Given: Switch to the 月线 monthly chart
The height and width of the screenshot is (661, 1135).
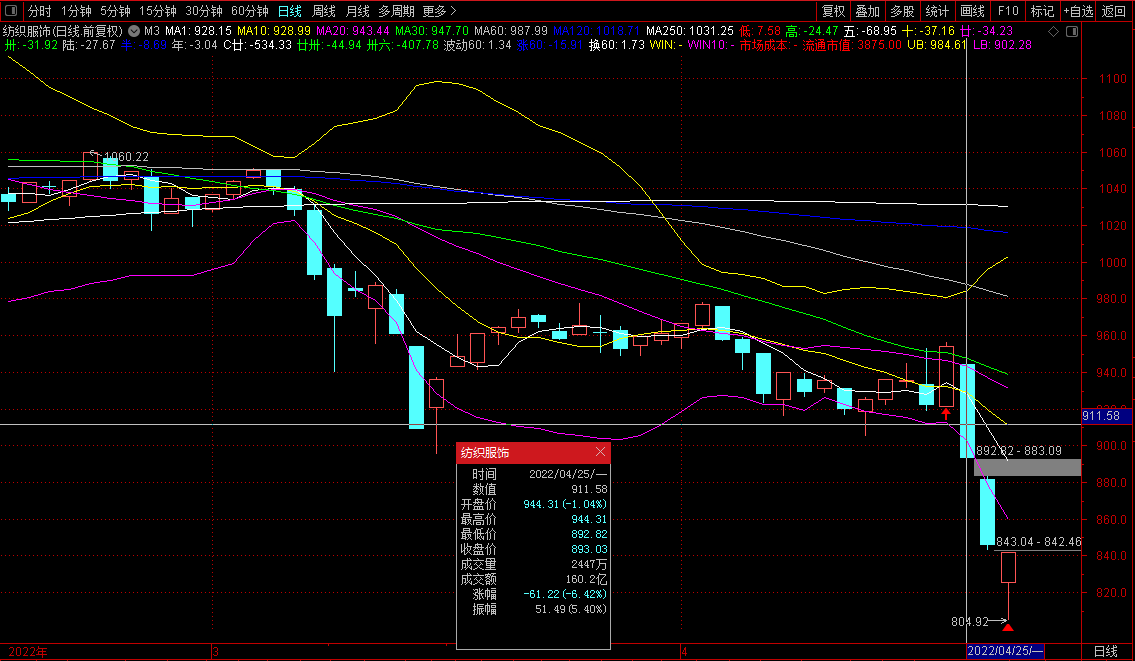Looking at the screenshot, I should click(x=357, y=11).
